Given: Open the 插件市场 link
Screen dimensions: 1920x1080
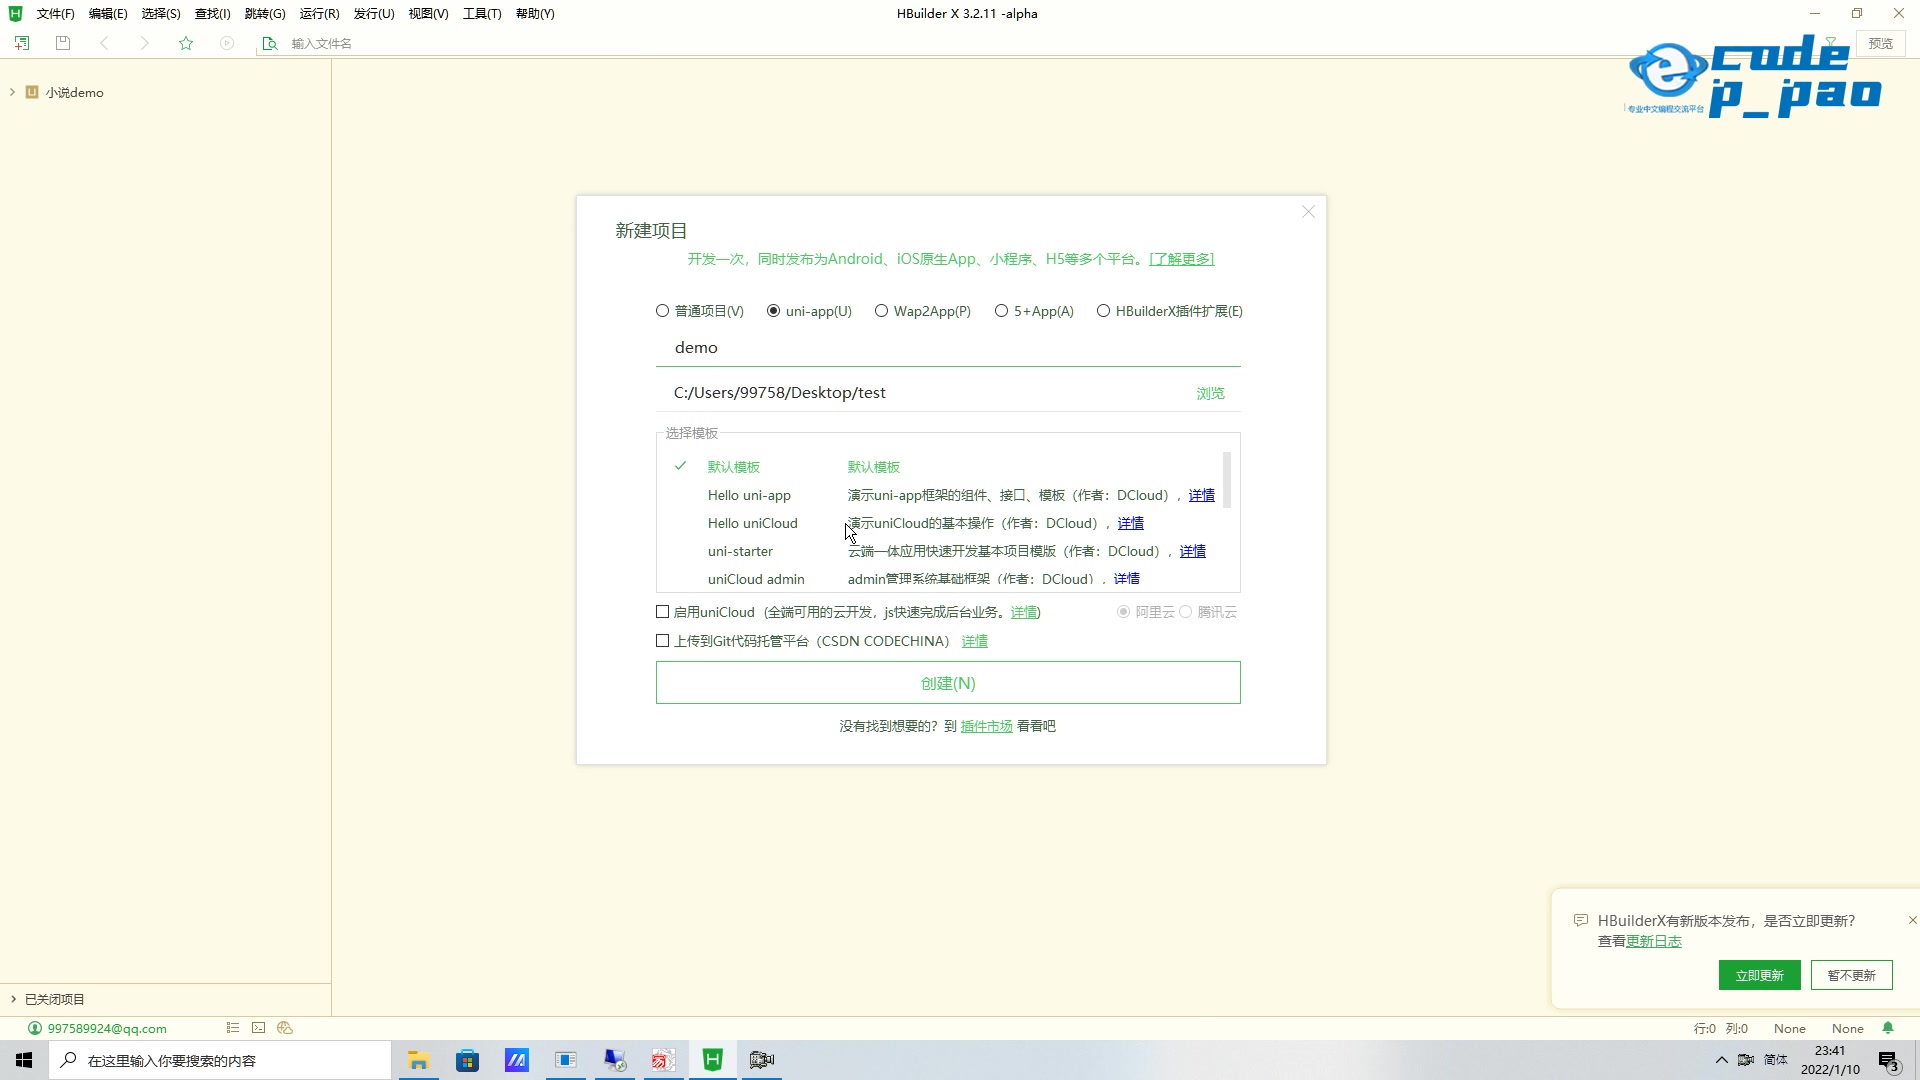Looking at the screenshot, I should click(x=986, y=726).
